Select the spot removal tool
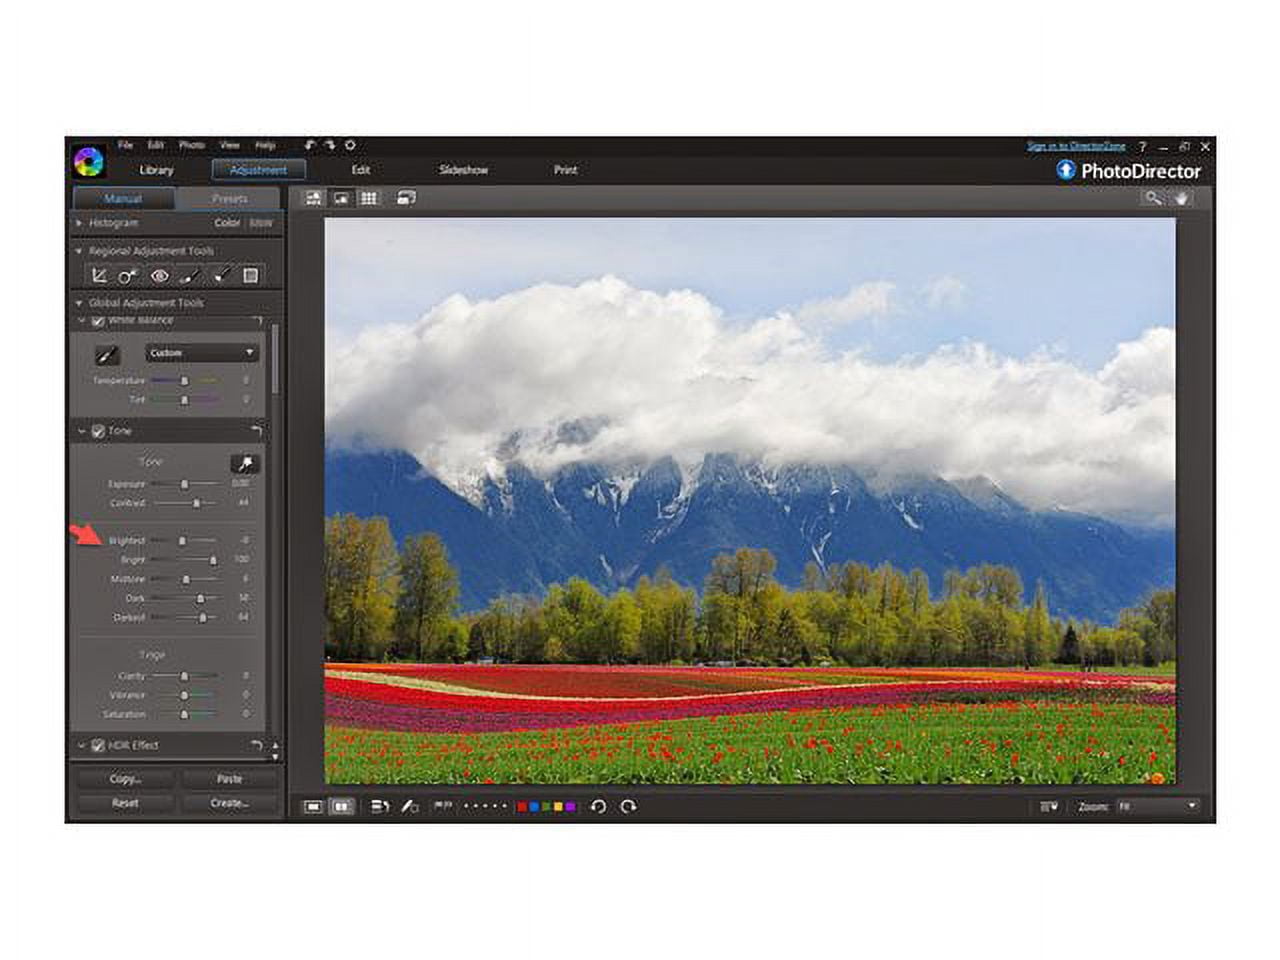Screen dimensions: 1280x960 pos(128,276)
